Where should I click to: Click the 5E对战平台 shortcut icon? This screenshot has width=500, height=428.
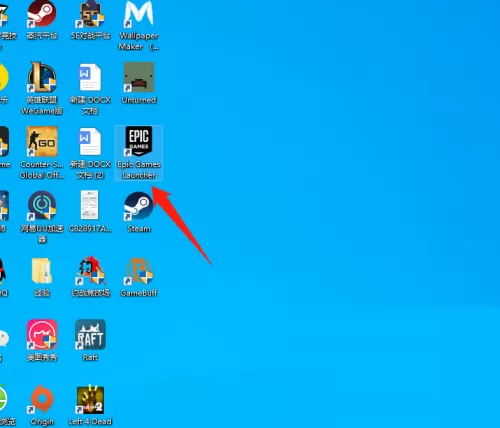(90, 13)
